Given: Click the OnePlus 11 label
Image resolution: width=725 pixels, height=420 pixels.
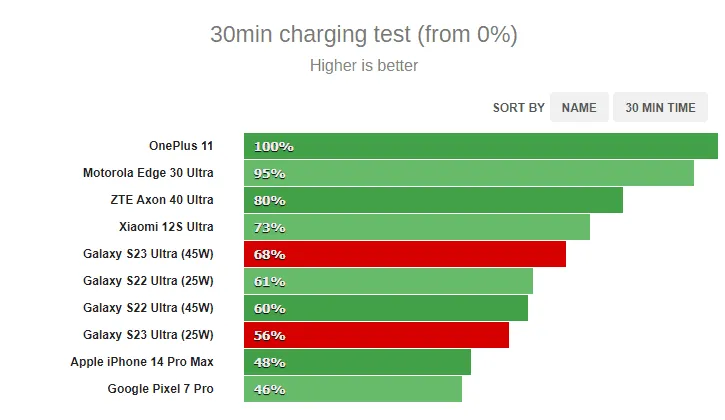Looking at the screenshot, I should click(181, 146).
